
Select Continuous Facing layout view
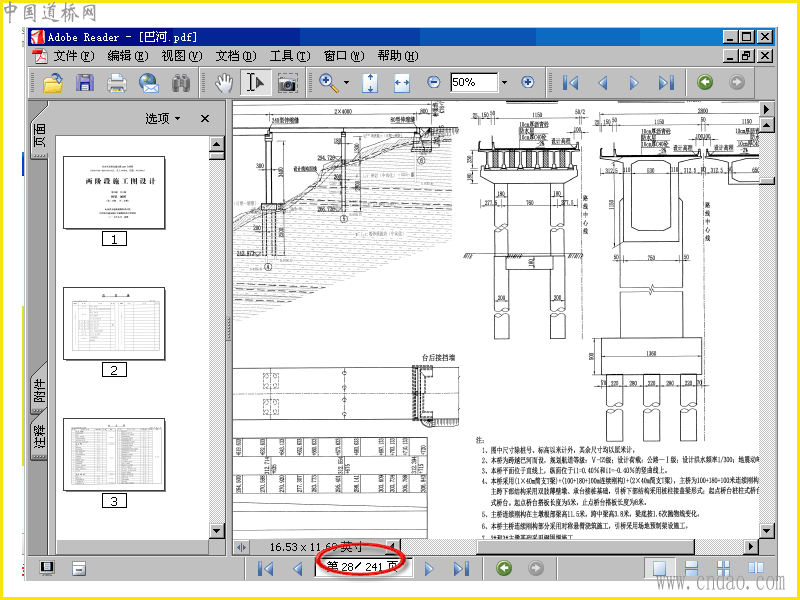click(x=723, y=568)
